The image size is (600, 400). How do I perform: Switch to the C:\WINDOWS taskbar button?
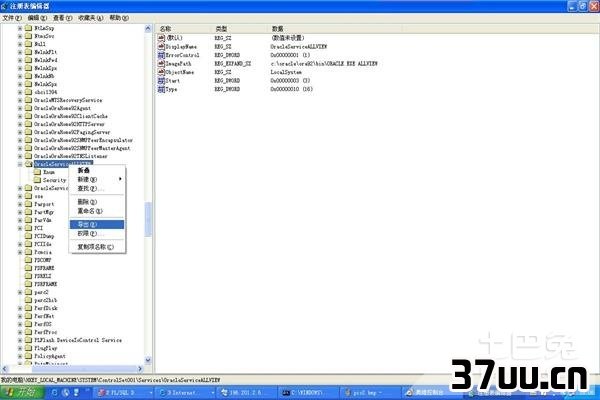[x=308, y=393]
